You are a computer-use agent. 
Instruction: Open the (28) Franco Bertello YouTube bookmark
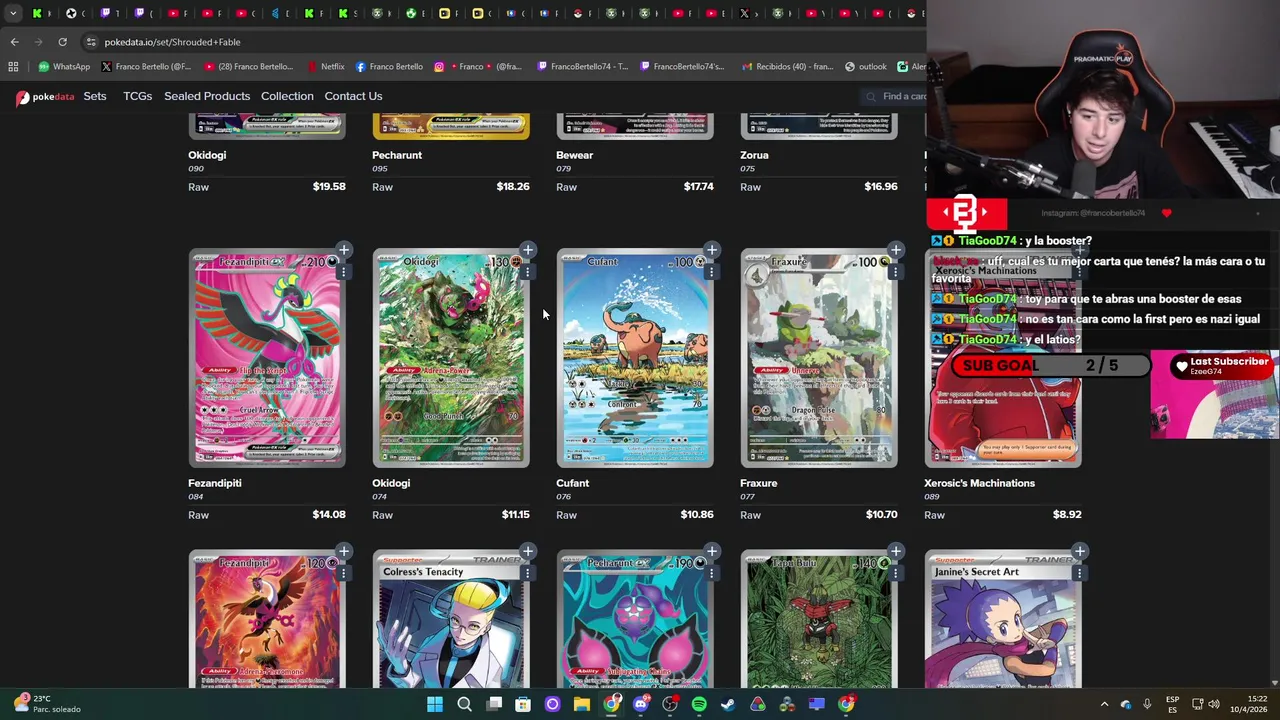coord(248,67)
